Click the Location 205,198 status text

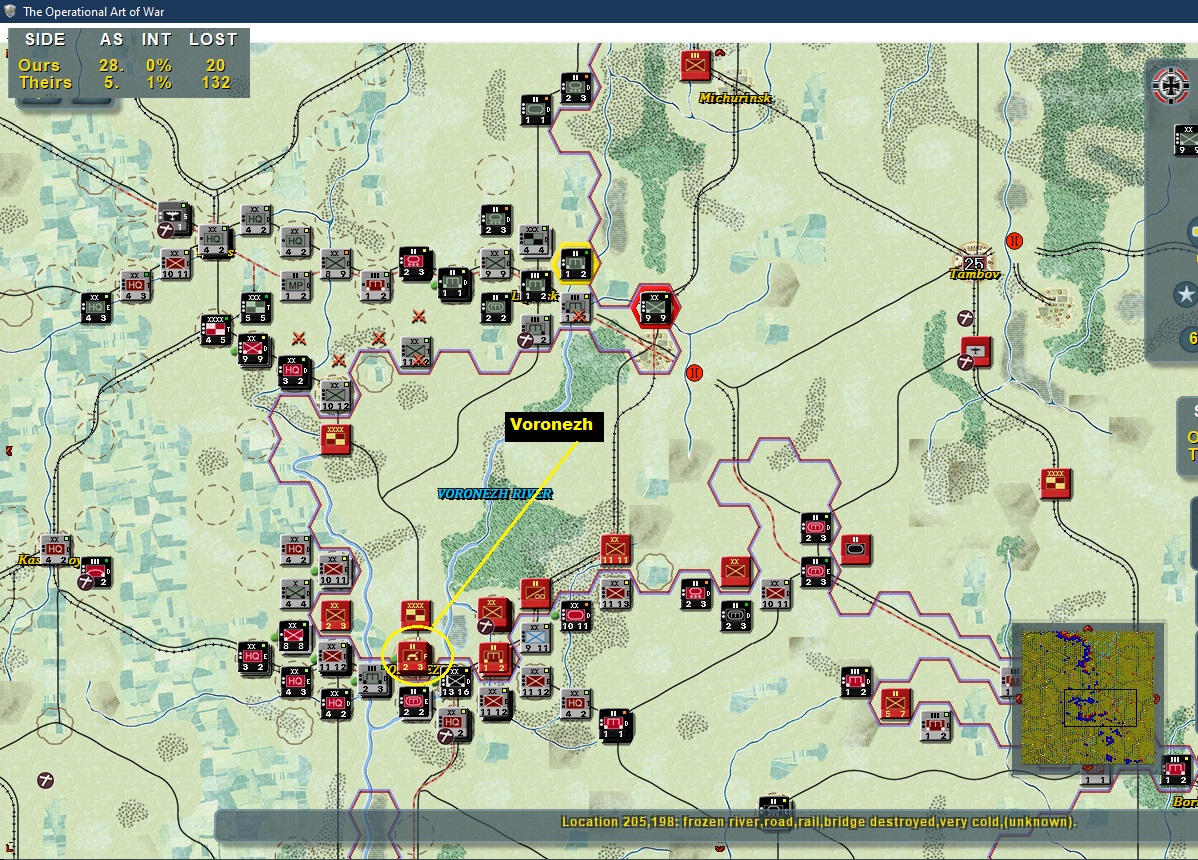point(819,822)
